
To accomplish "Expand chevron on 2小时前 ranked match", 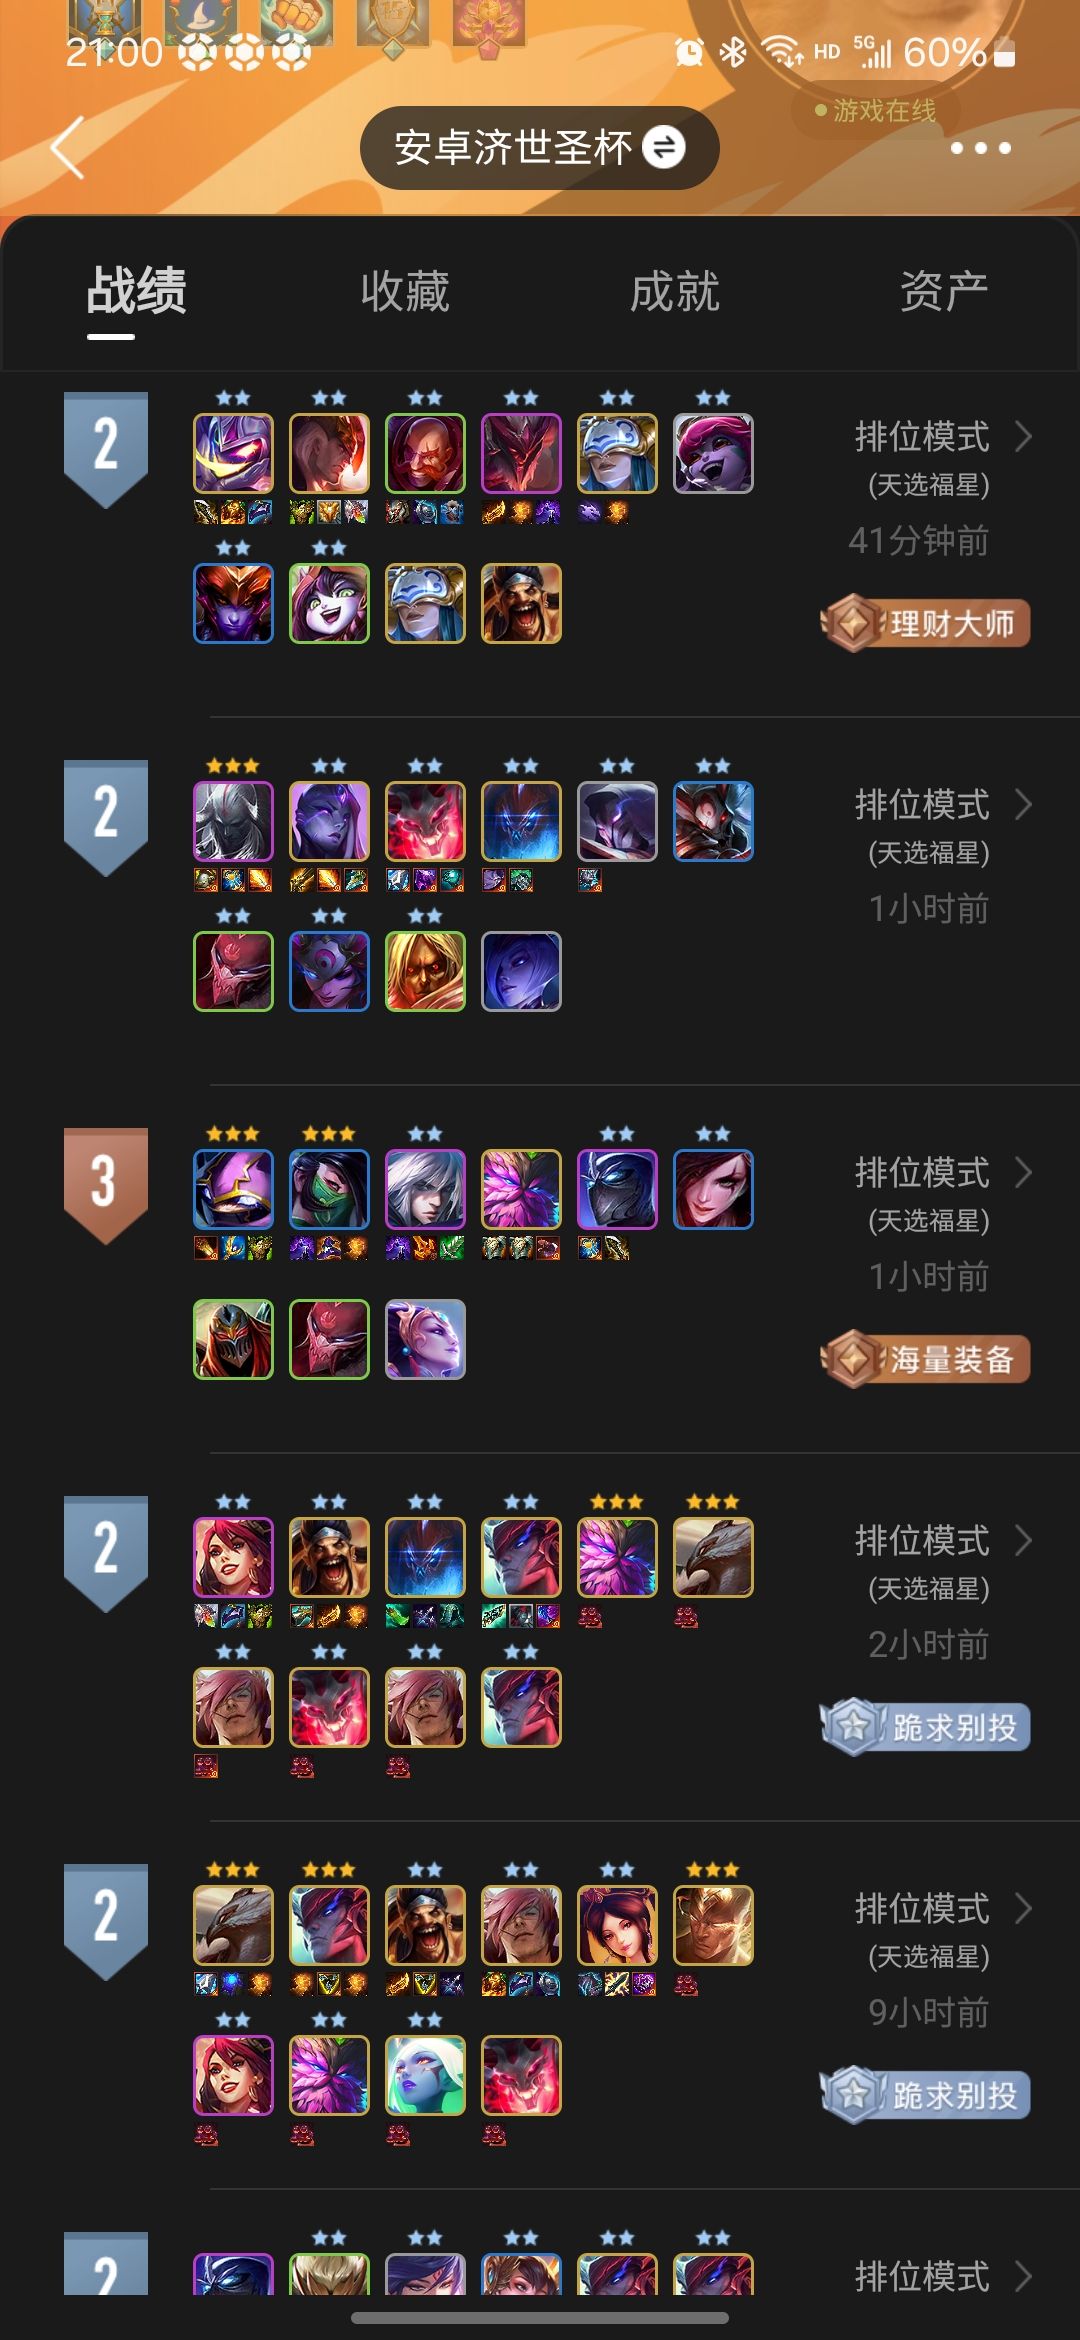I will click(x=1023, y=1540).
